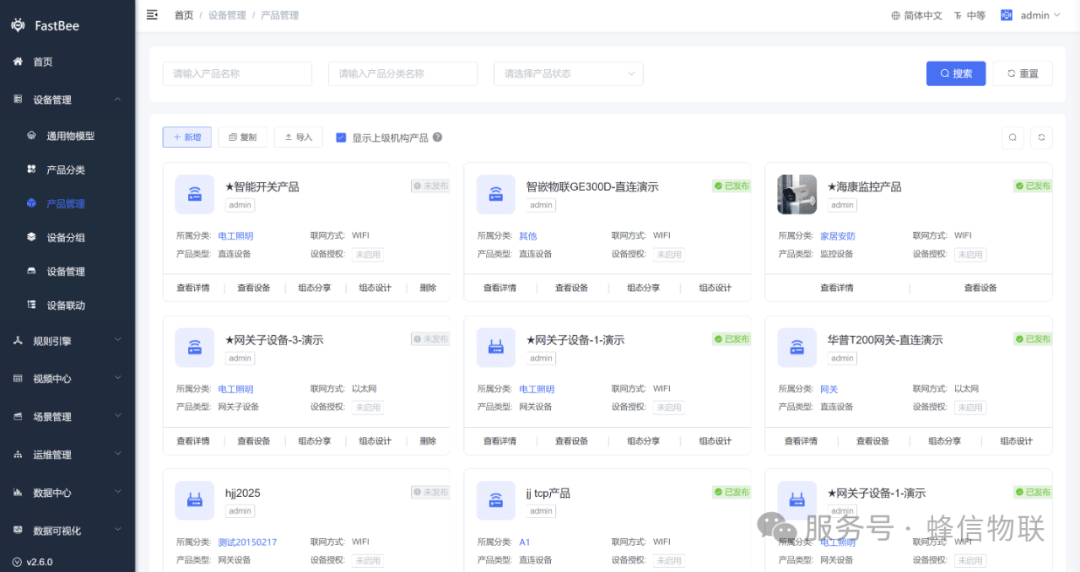The width and height of the screenshot is (1080, 572).
Task: Switch language via 简体中文 globe icon
Action: click(916, 15)
